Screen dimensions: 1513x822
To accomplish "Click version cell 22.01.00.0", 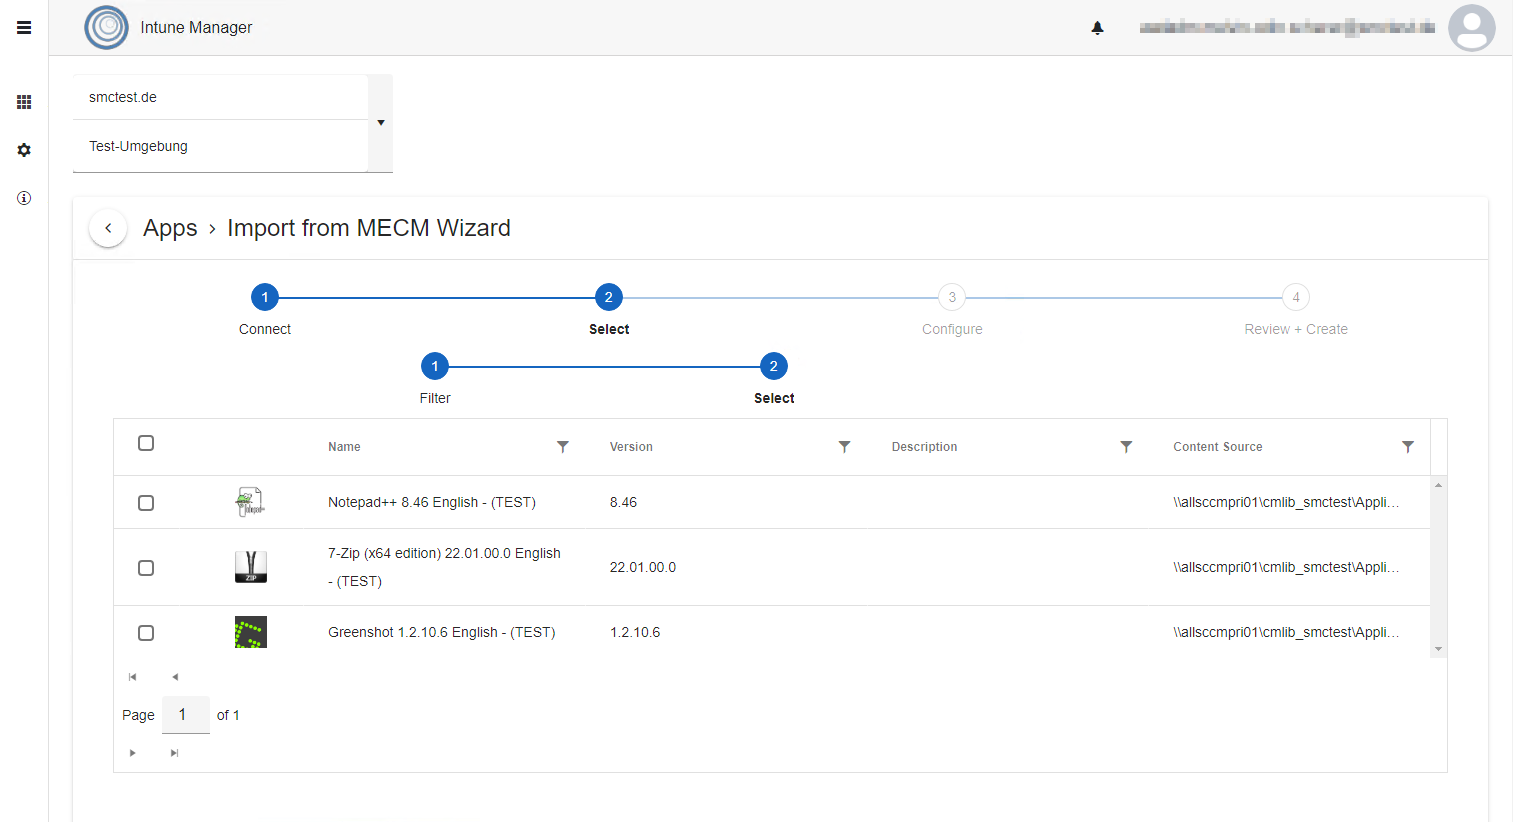I will [642, 567].
